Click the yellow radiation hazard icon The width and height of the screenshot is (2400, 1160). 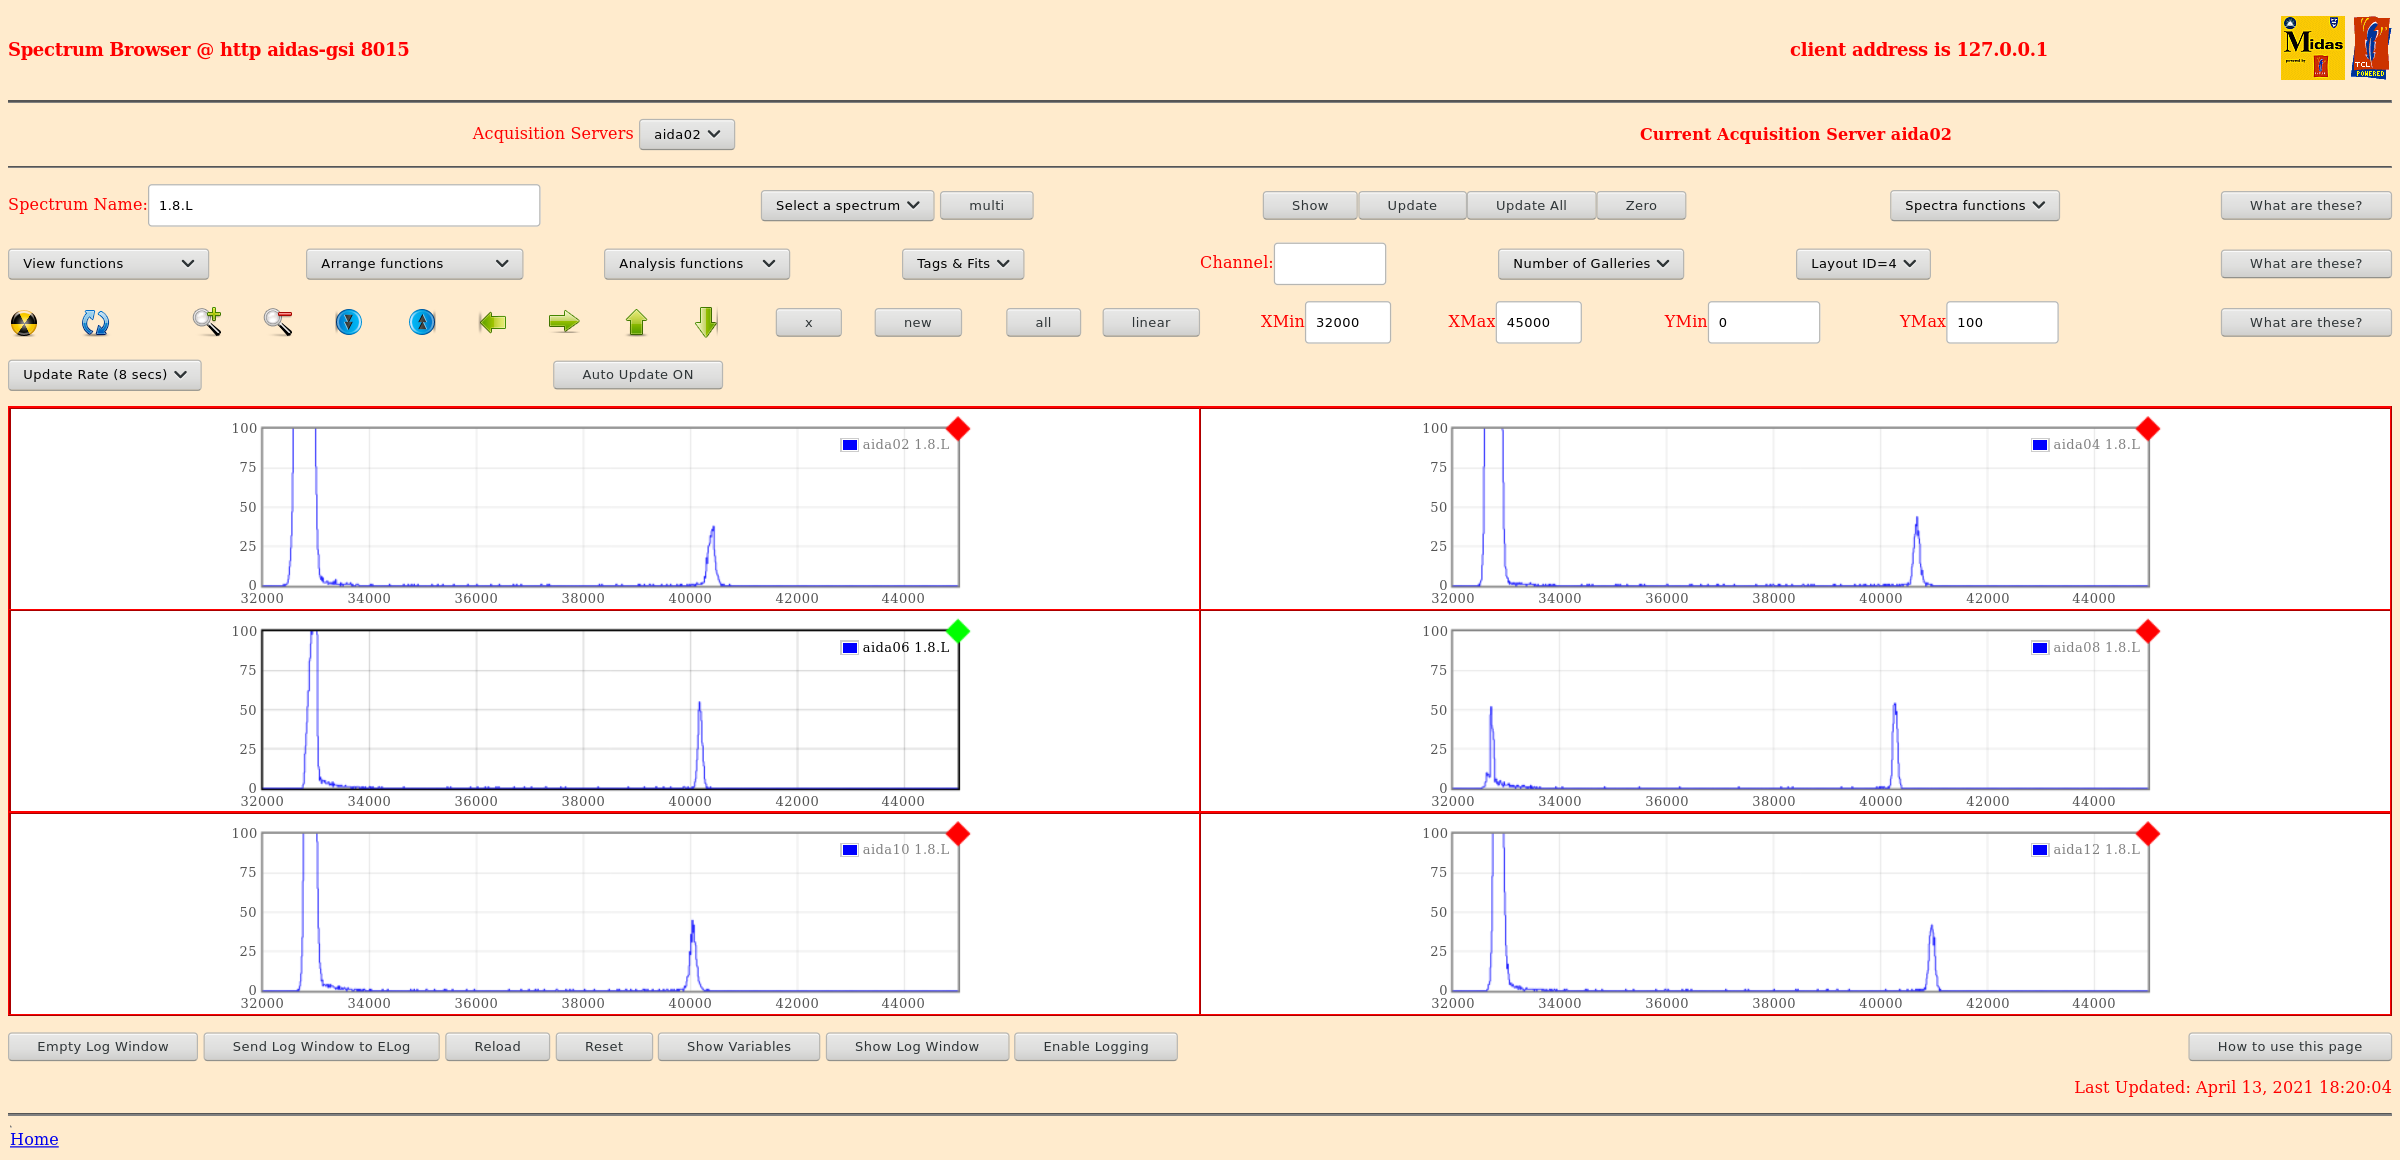[24, 323]
